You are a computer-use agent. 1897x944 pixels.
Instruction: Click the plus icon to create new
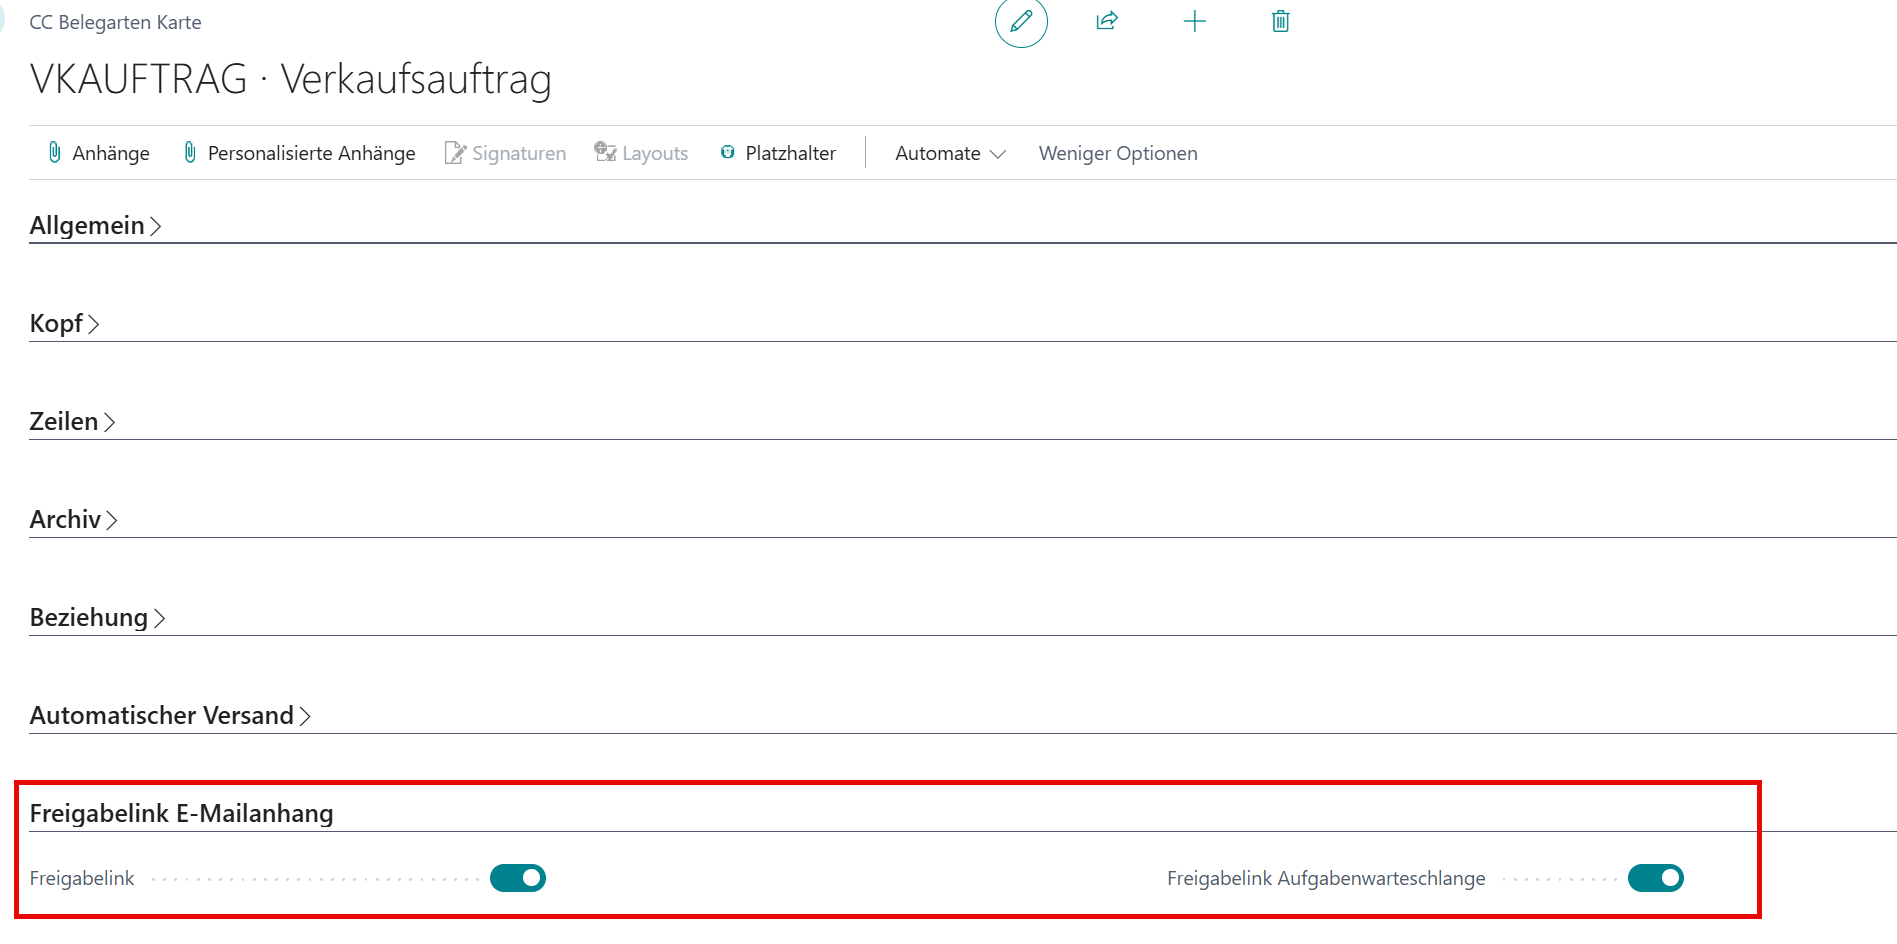(x=1194, y=21)
